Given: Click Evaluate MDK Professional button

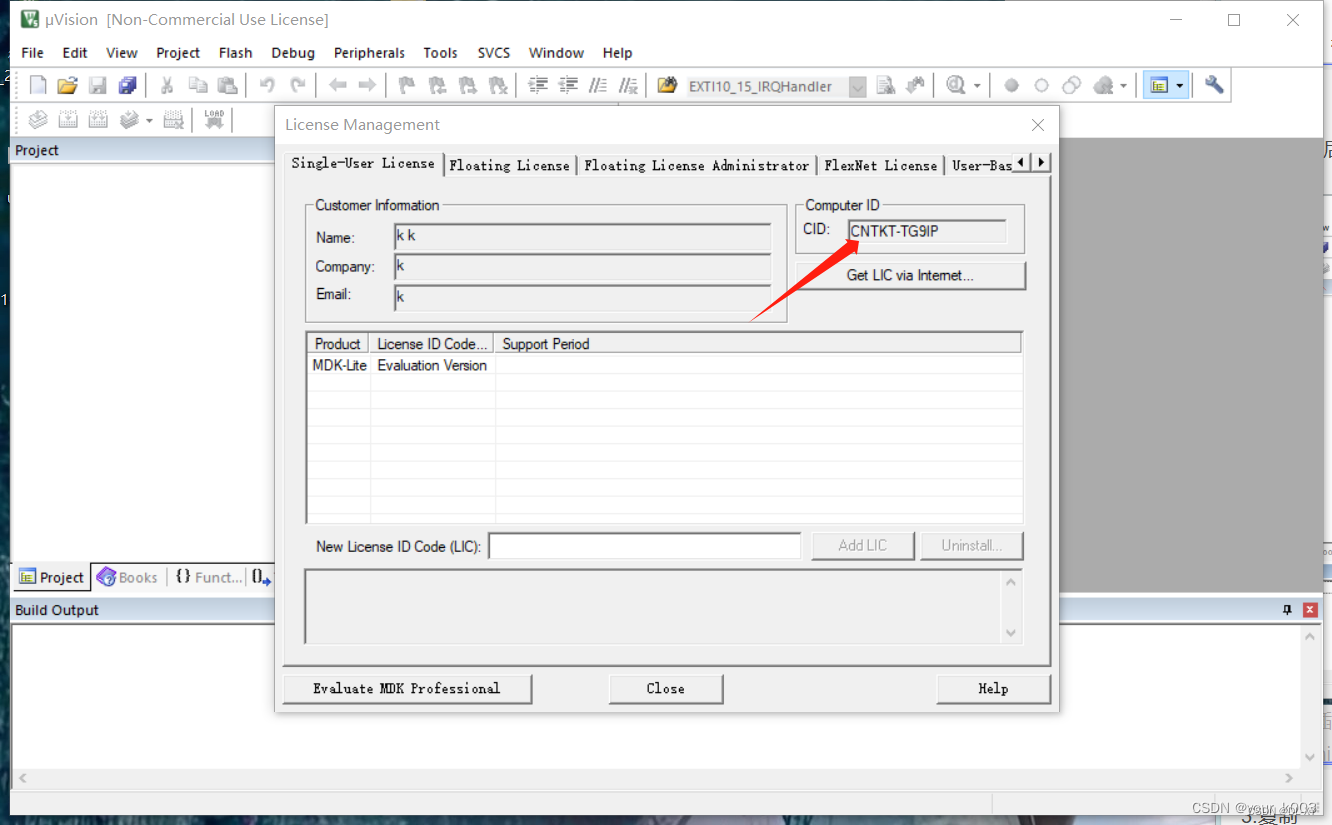Looking at the screenshot, I should pos(407,688).
